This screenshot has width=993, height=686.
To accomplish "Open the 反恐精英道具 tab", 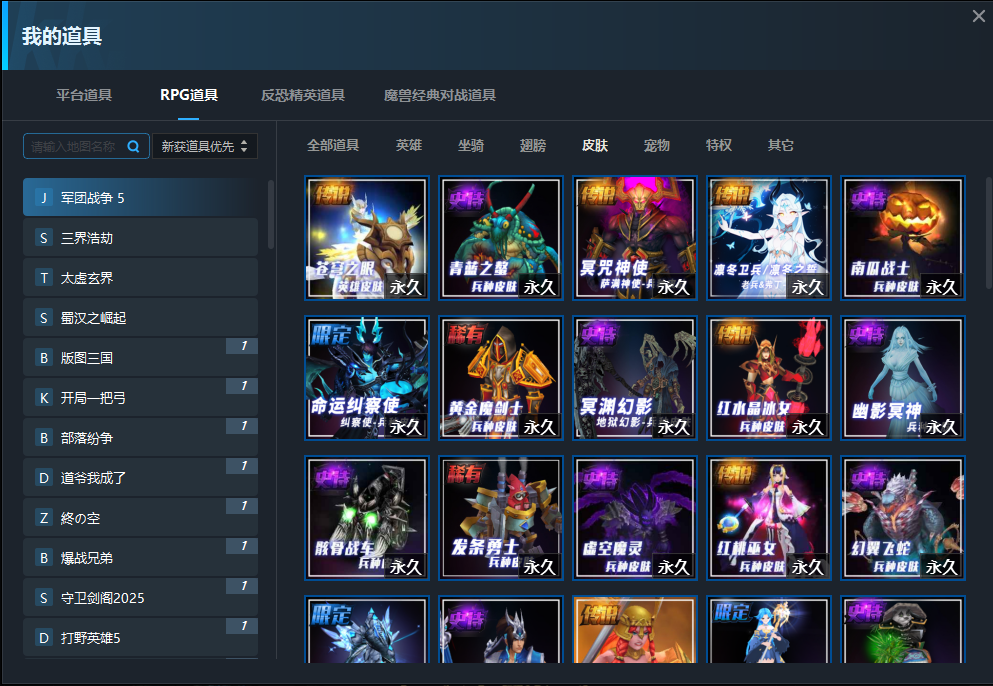I will [x=303, y=95].
